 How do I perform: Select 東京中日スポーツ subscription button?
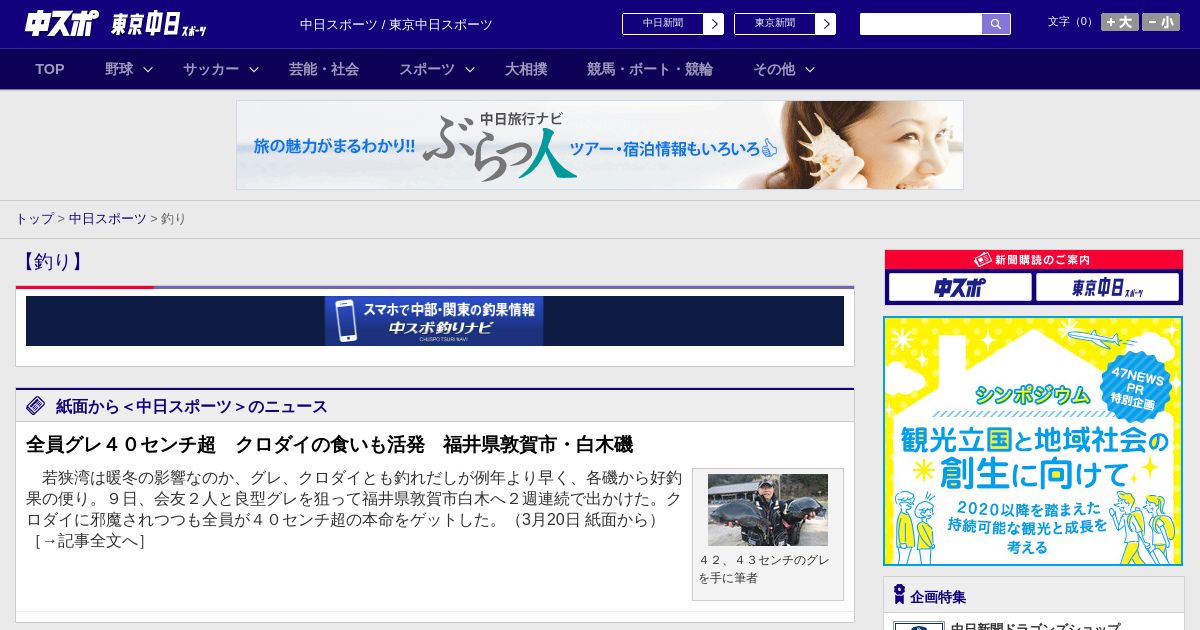coord(1108,288)
